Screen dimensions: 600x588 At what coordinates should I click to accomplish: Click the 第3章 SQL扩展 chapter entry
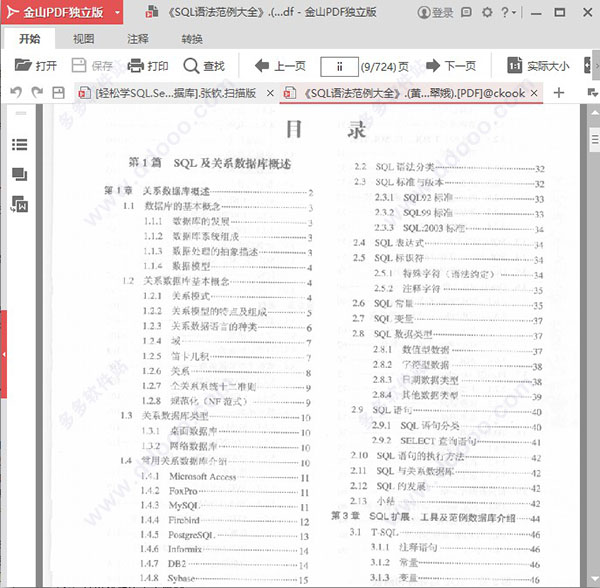coord(435,517)
